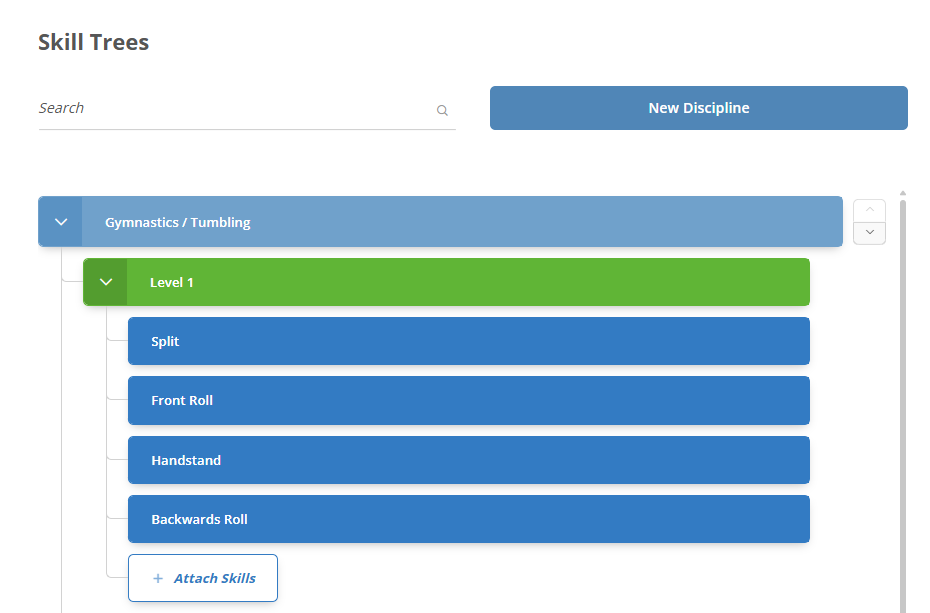Select the Front Roll skill
This screenshot has height=613, width=930.
[469, 400]
